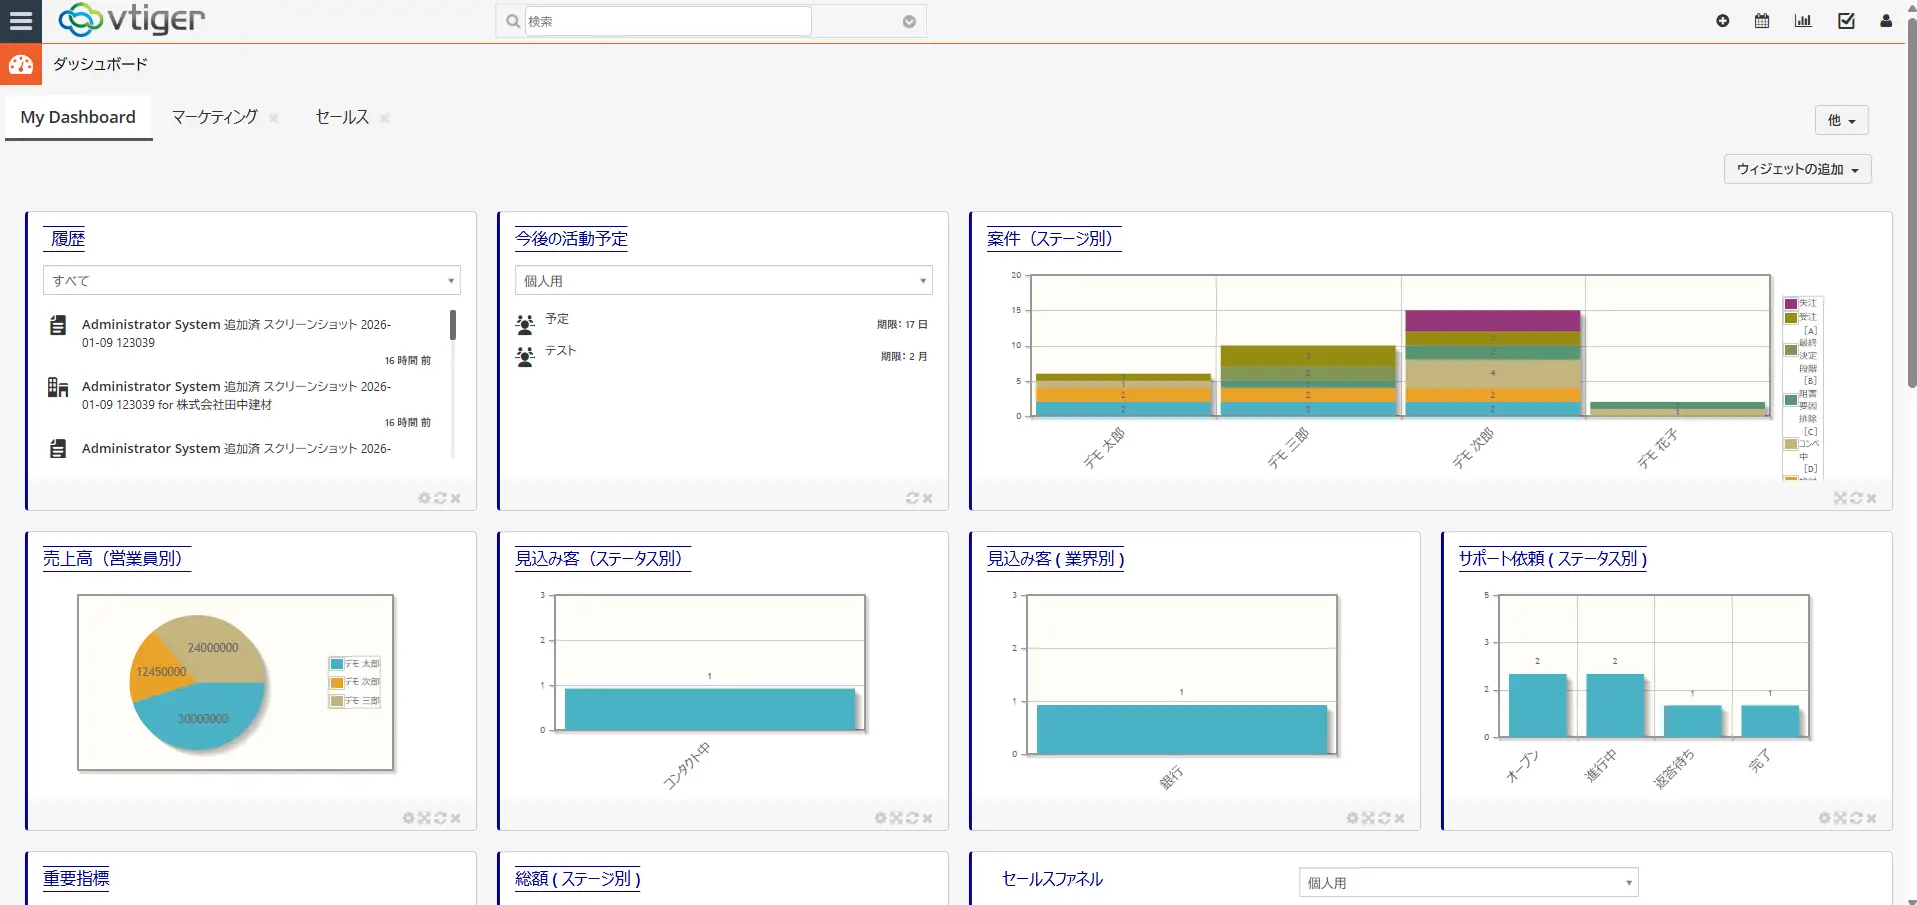Open settings gear of 履歴 widget
The width and height of the screenshot is (1917, 905).
click(424, 498)
